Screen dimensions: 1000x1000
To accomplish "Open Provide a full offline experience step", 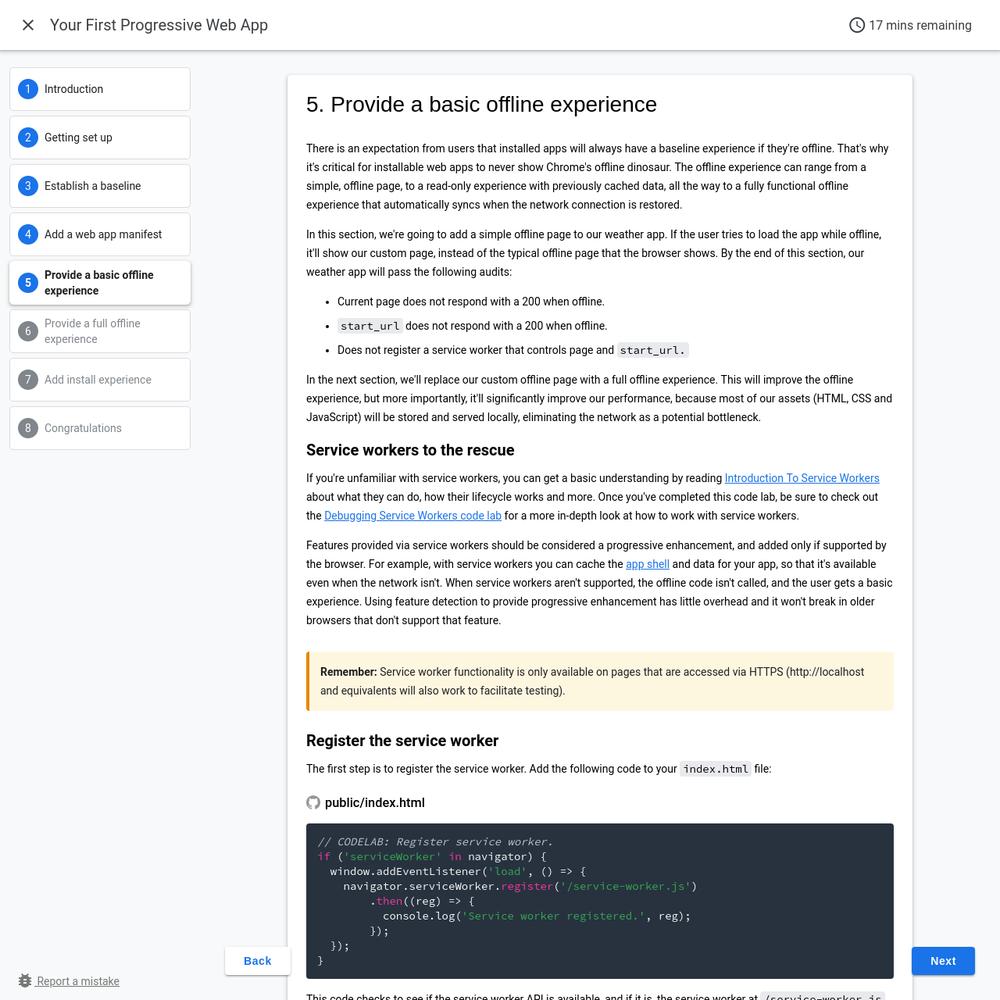I will point(99,331).
